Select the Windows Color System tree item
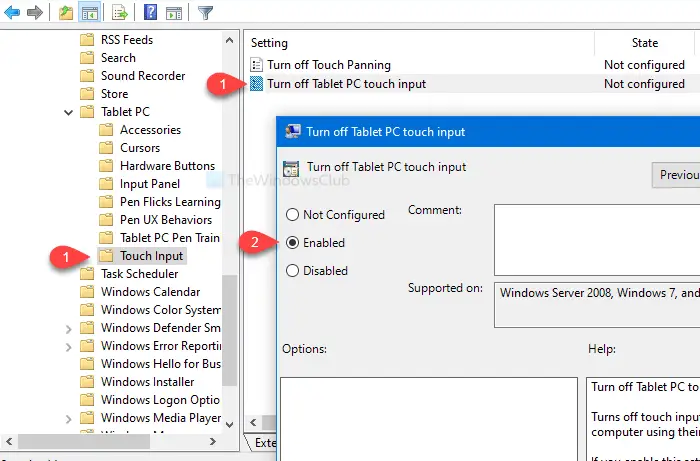The image size is (700, 461). pos(161,309)
